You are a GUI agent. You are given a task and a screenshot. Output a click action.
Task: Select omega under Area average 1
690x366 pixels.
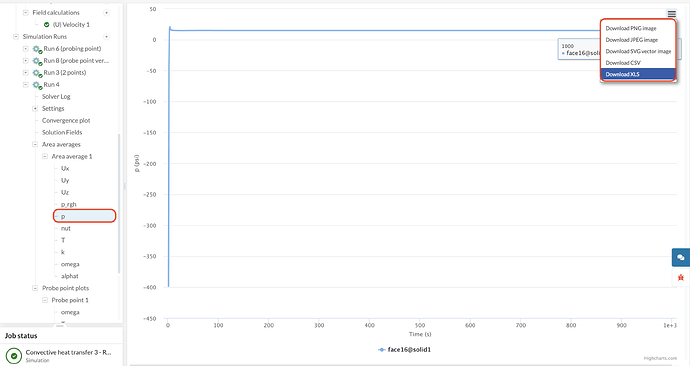[70, 264]
